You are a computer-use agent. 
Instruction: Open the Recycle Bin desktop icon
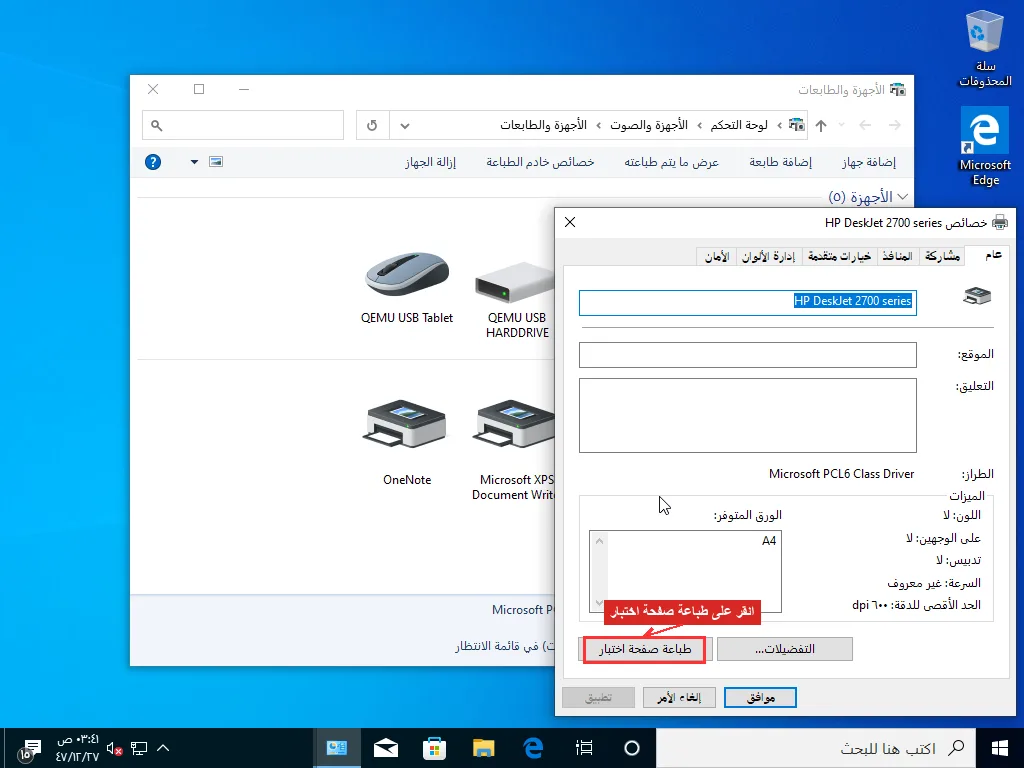[x=985, y=49]
